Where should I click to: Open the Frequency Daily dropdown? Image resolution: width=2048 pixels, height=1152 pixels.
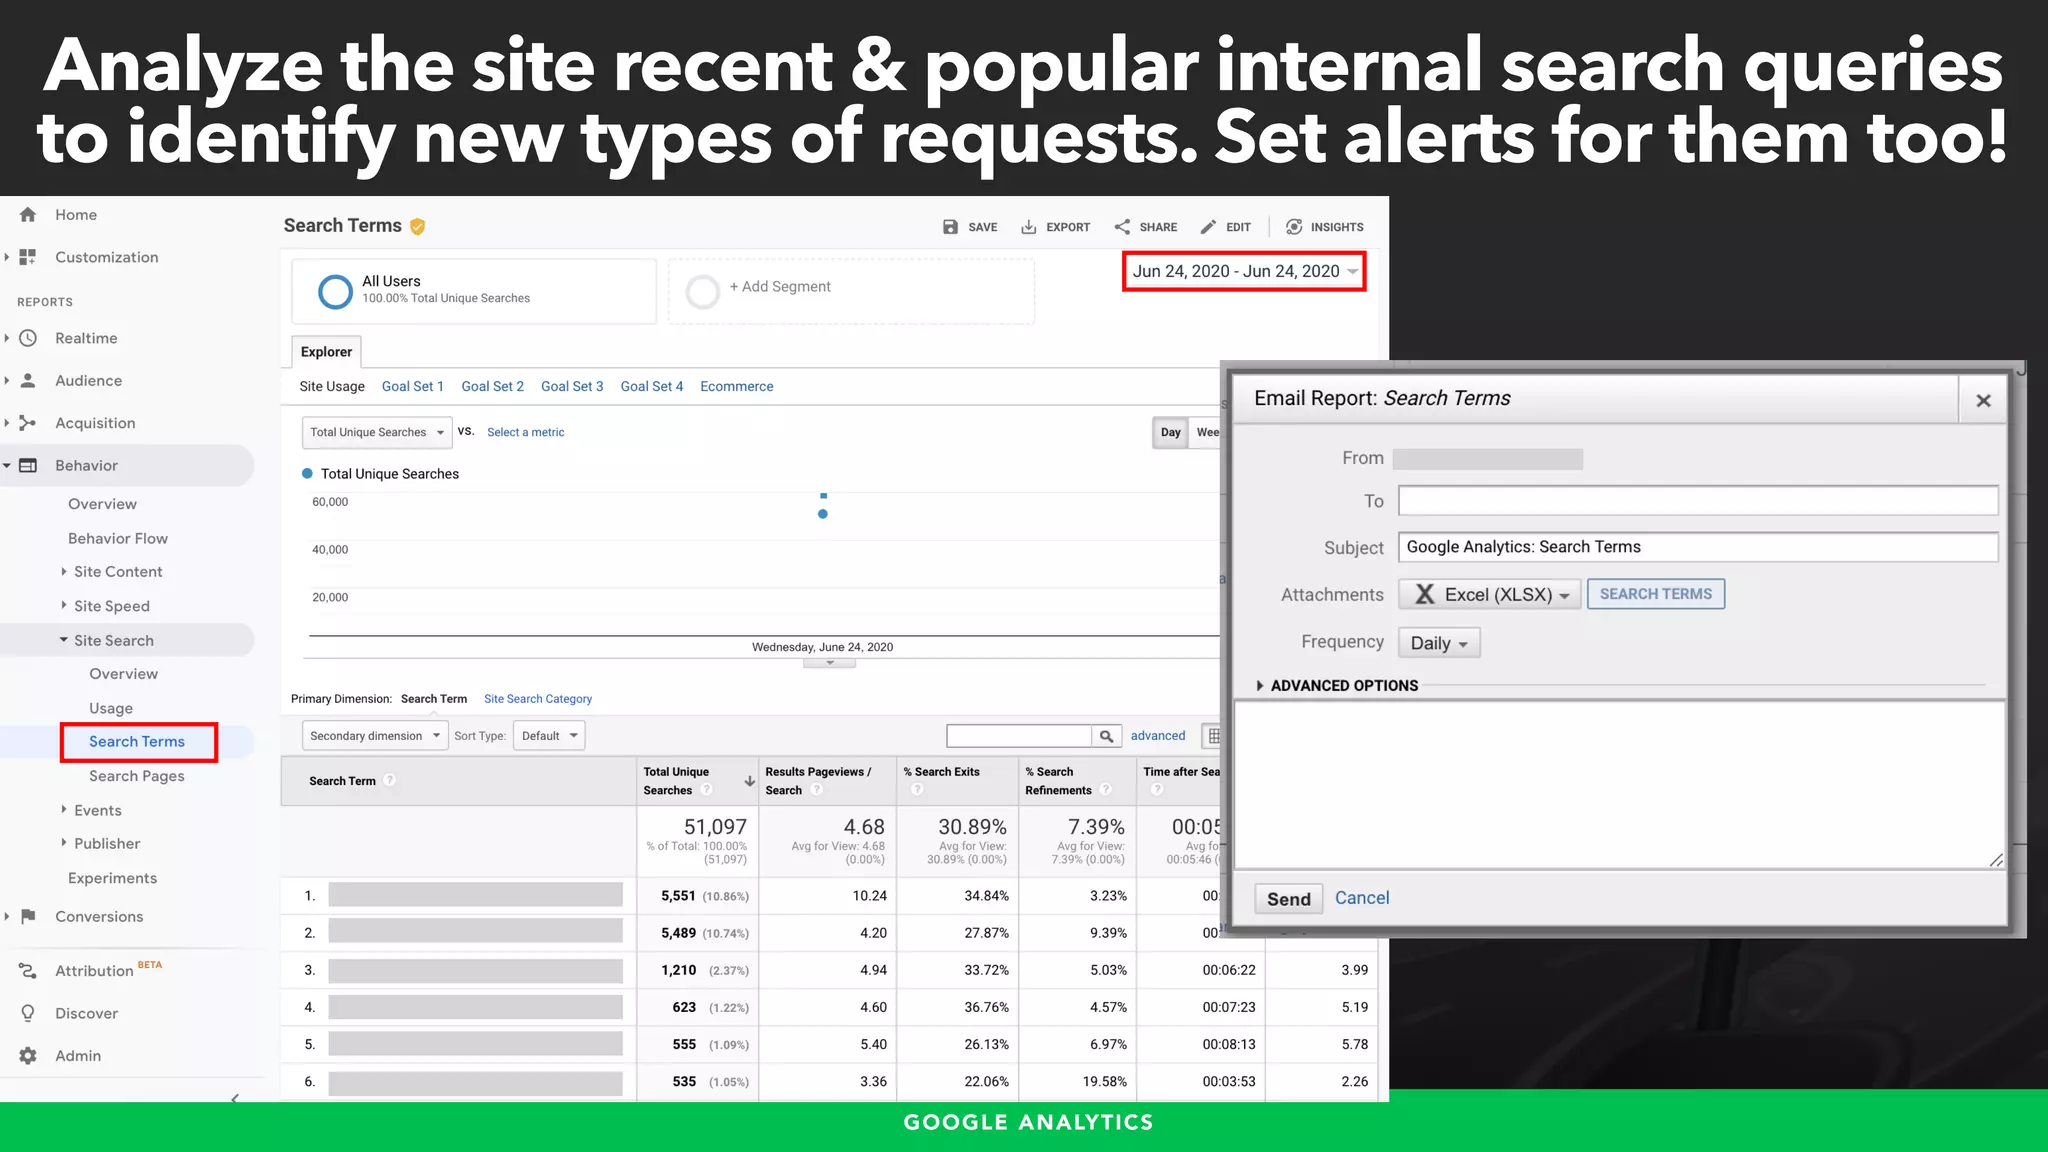tap(1439, 643)
